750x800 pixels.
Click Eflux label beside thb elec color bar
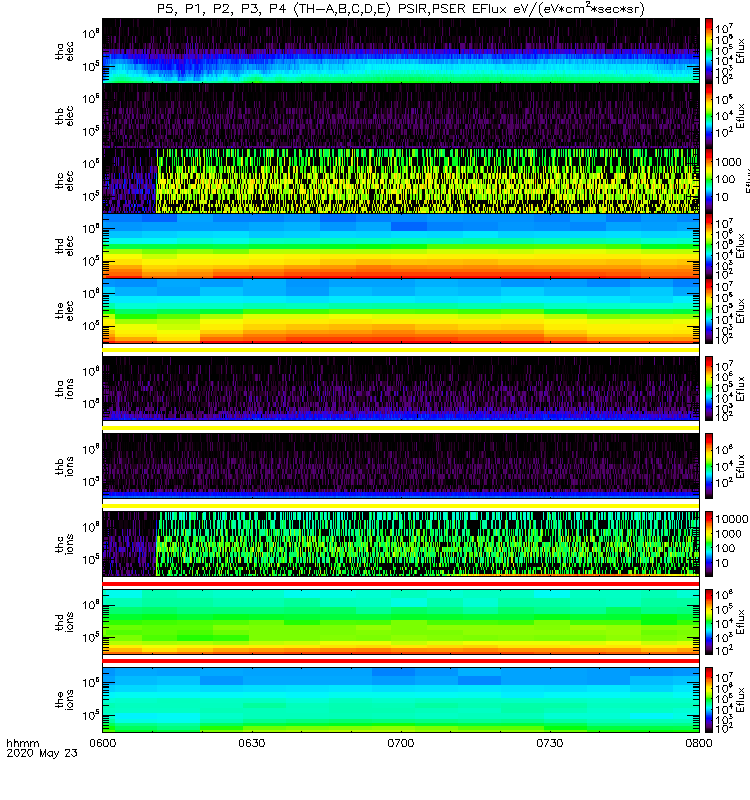click(x=741, y=116)
